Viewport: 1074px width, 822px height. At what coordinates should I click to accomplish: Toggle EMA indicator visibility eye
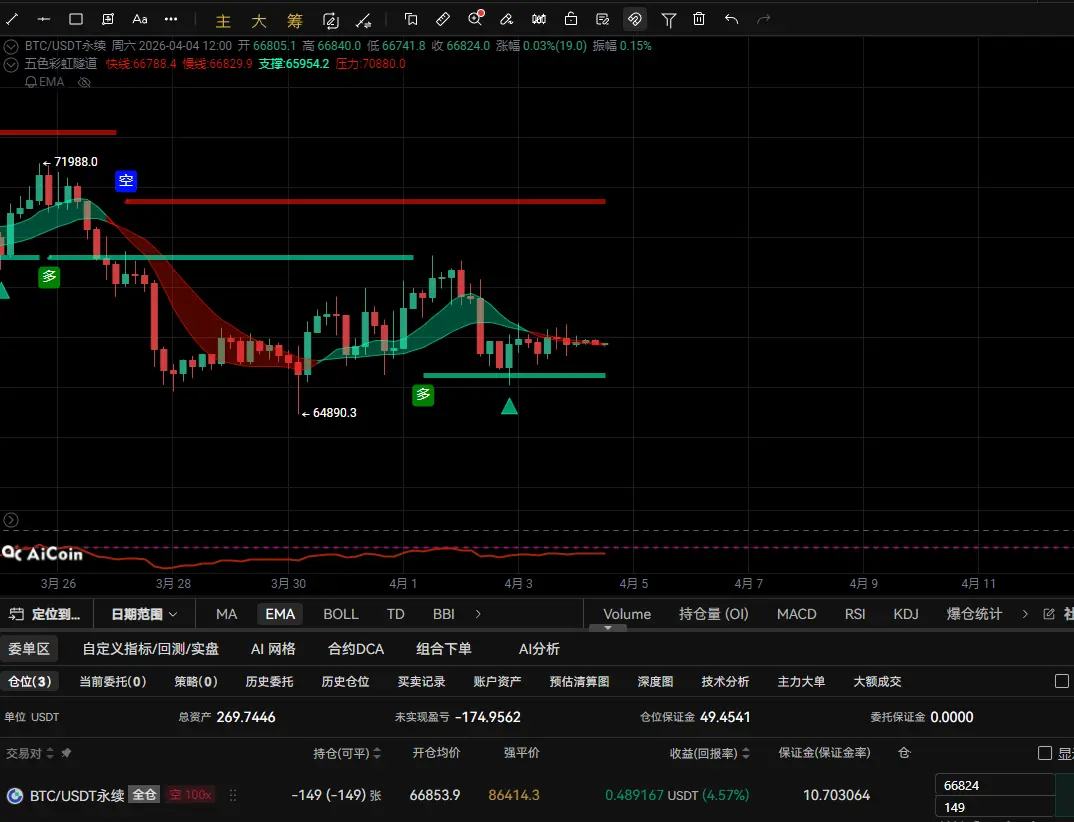tap(84, 82)
